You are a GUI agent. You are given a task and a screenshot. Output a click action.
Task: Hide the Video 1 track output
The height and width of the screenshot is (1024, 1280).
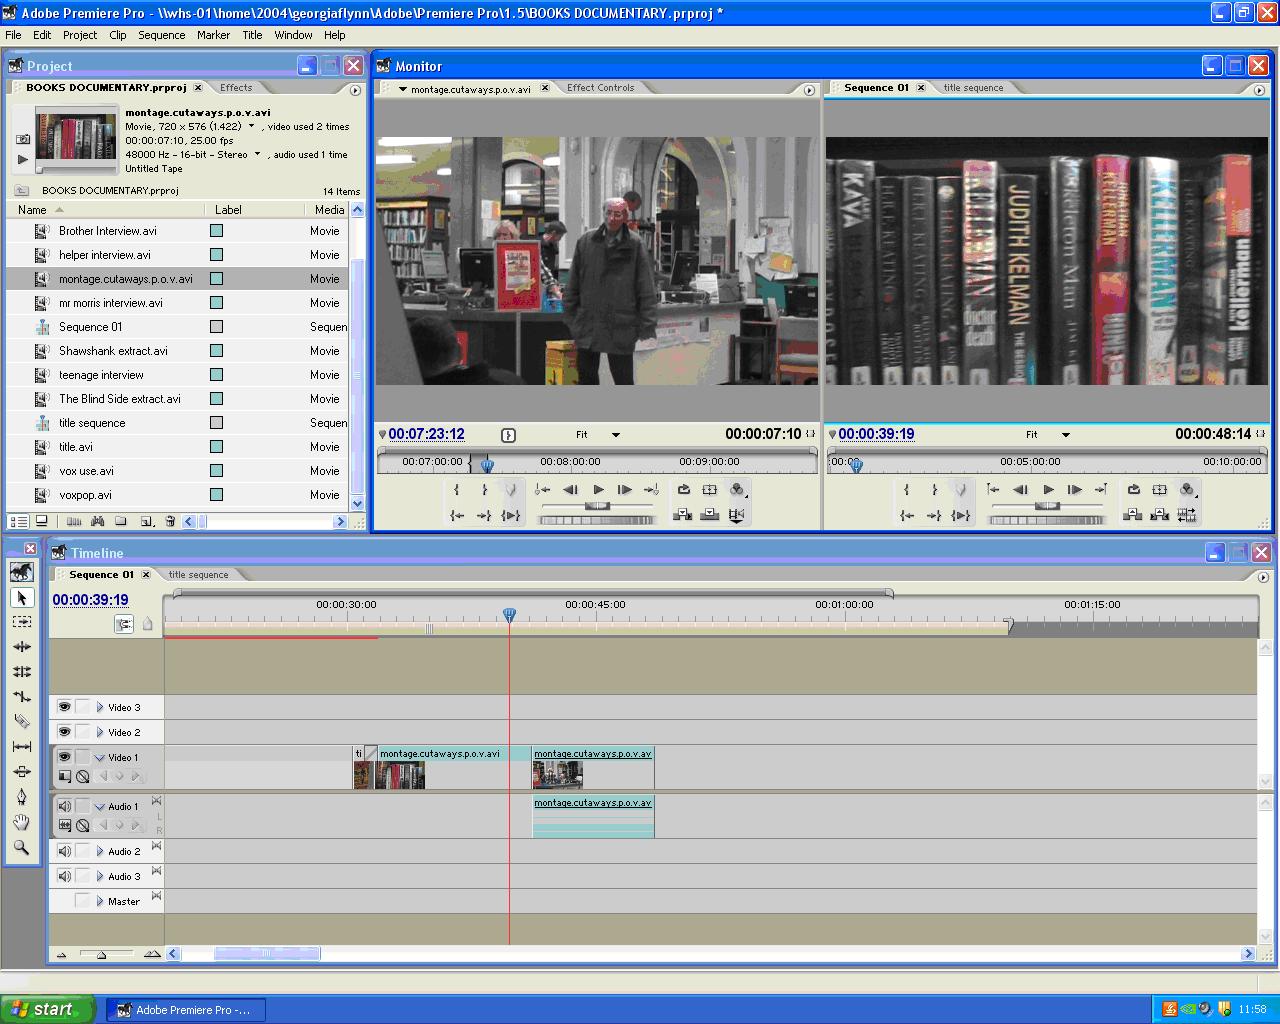pos(64,756)
